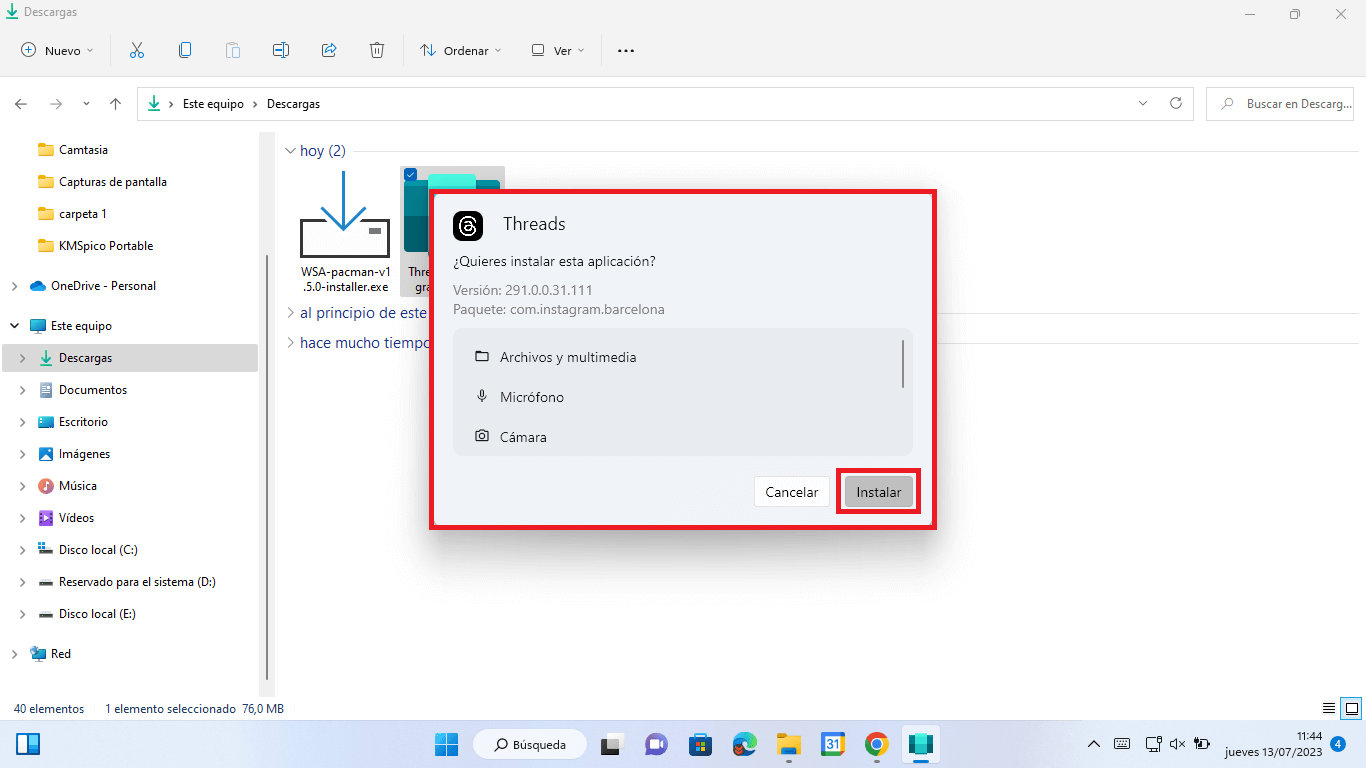Click the Micrófono permission row
Viewport: 1366px width, 768px height.
(x=683, y=397)
